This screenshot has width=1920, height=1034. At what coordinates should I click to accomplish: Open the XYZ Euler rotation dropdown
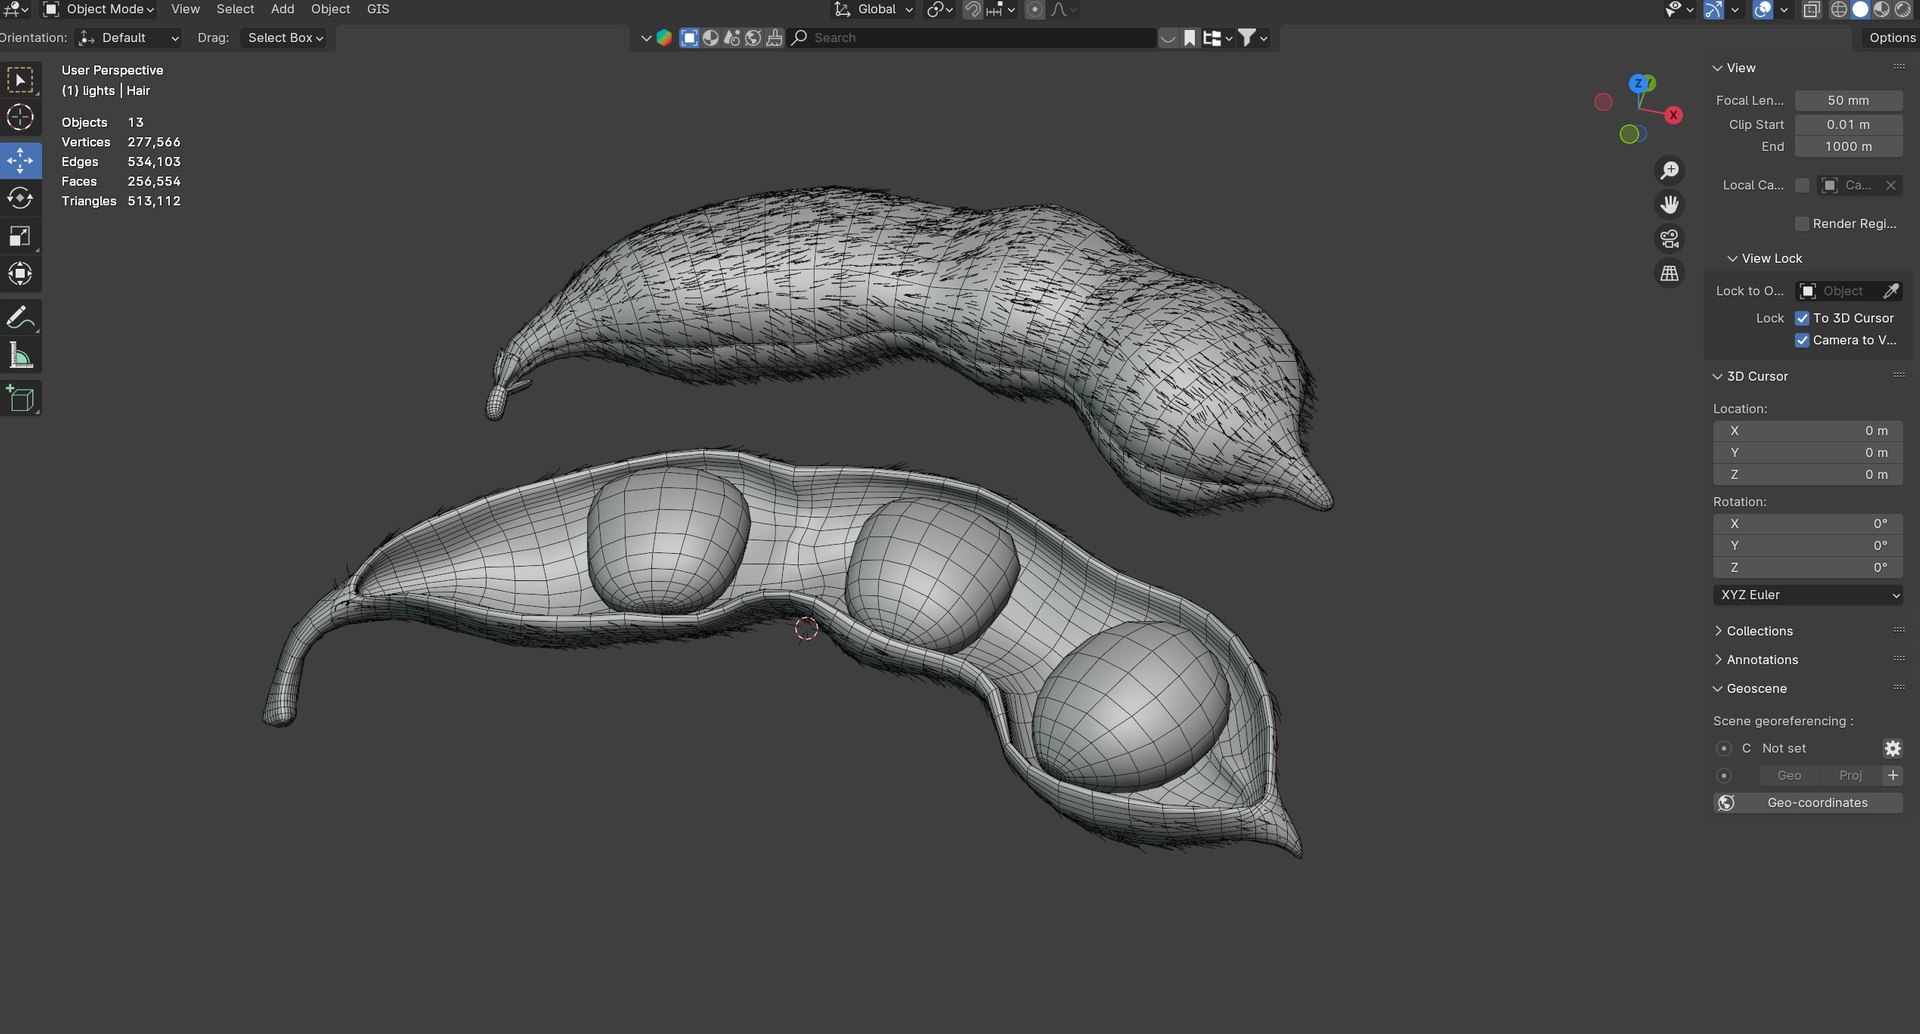click(x=1808, y=595)
